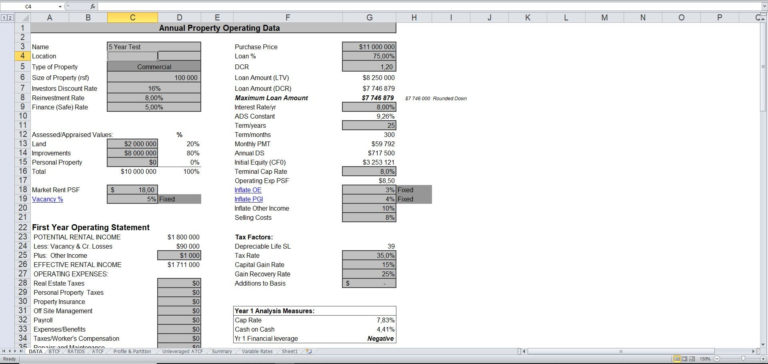
Task: Select the Selling Costs 8% cell
Action: pyautogui.click(x=369, y=218)
